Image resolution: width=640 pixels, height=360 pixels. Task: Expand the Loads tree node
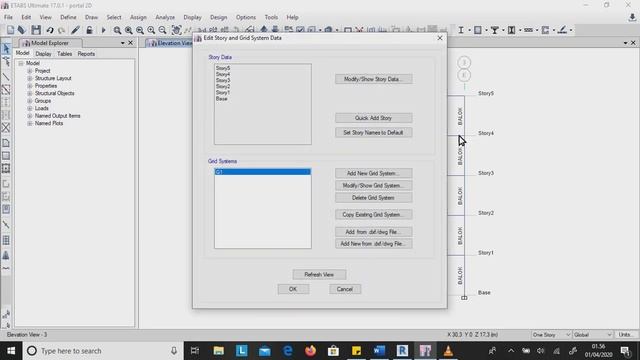[x=29, y=109]
